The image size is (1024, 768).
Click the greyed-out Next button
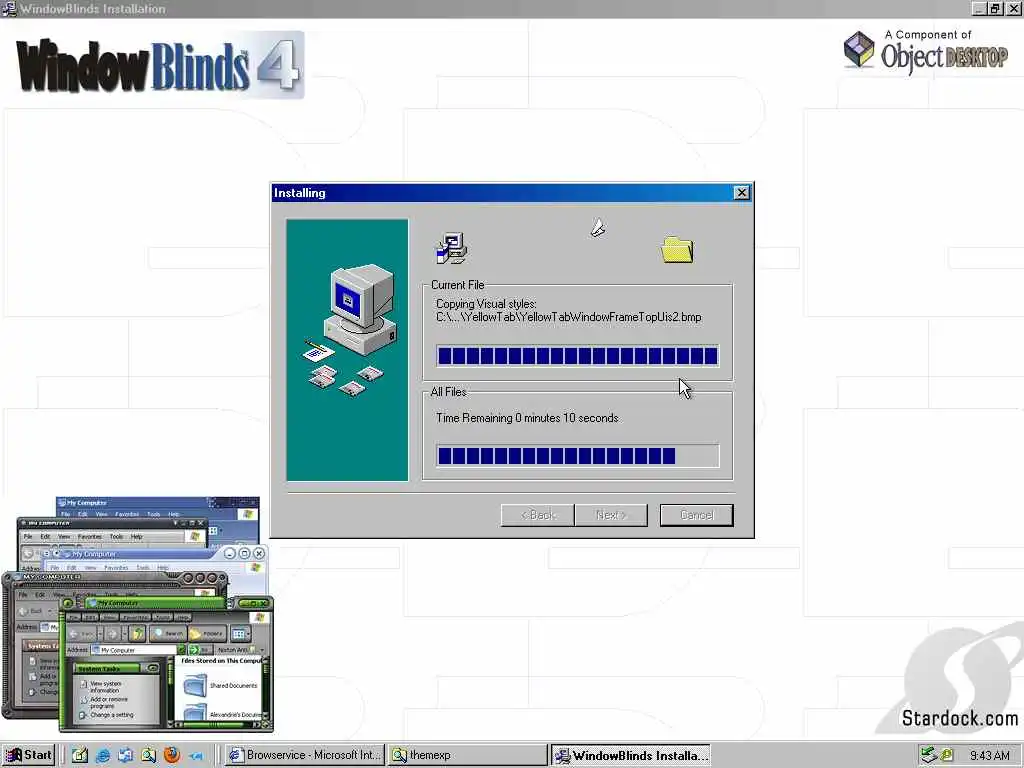pos(611,515)
